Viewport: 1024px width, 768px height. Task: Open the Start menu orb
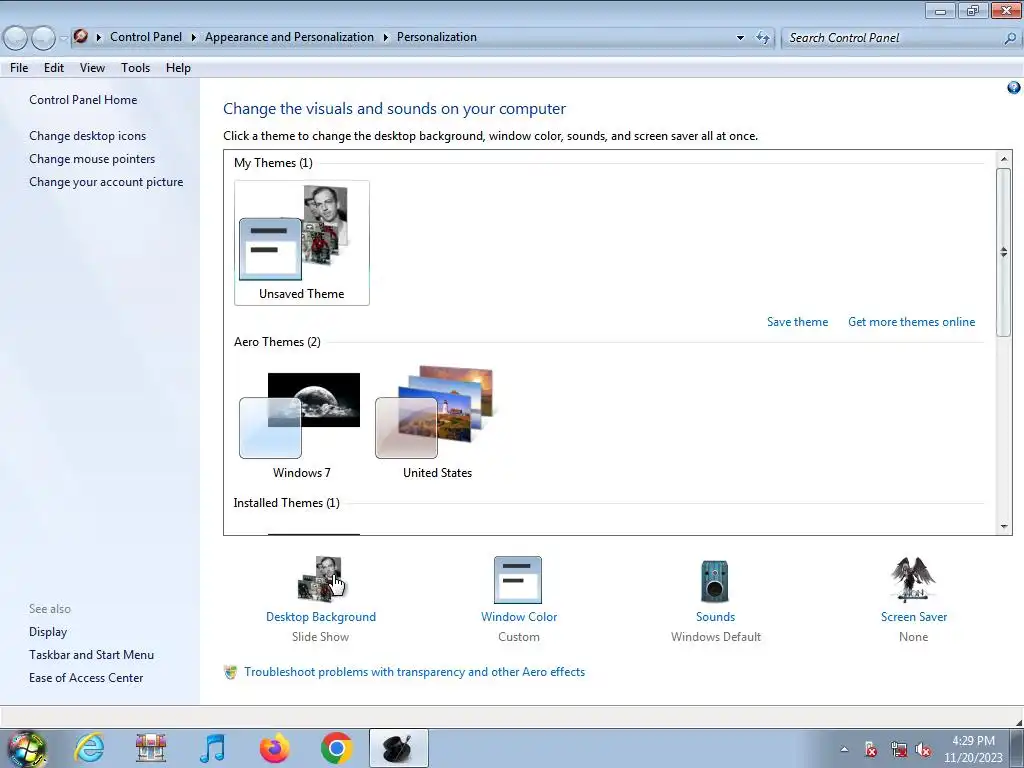[x=27, y=748]
